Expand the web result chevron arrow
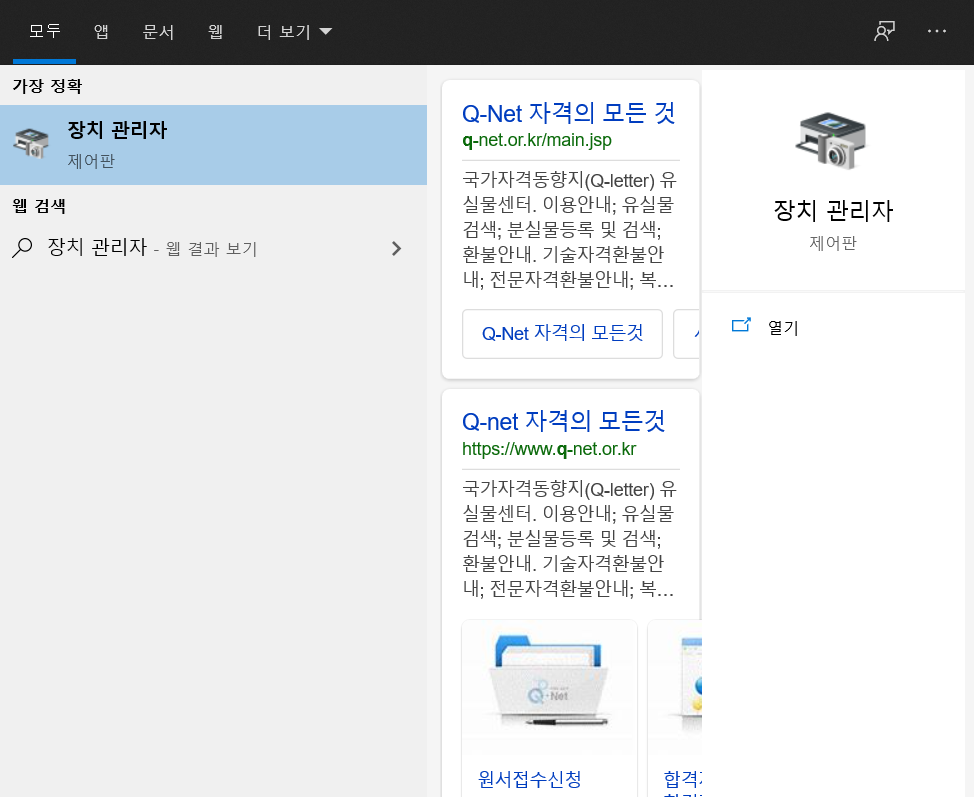 (x=396, y=248)
